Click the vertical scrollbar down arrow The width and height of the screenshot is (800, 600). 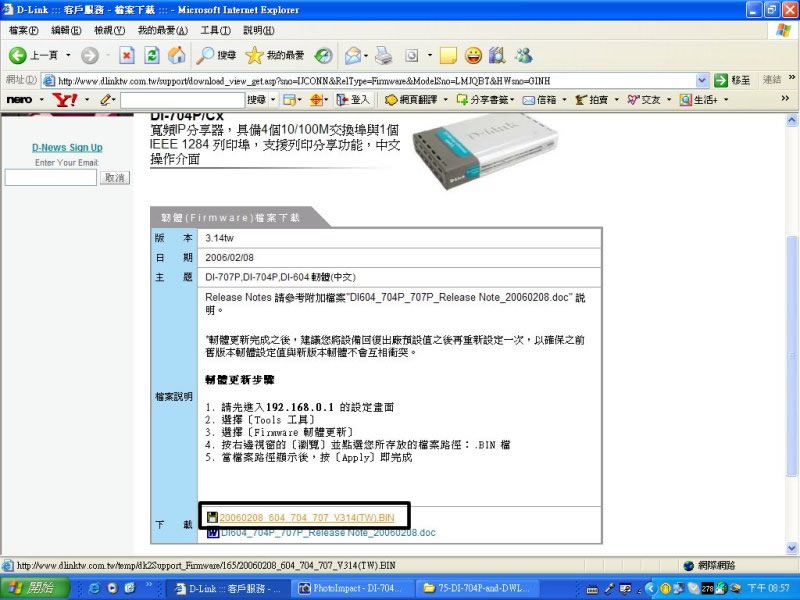792,548
